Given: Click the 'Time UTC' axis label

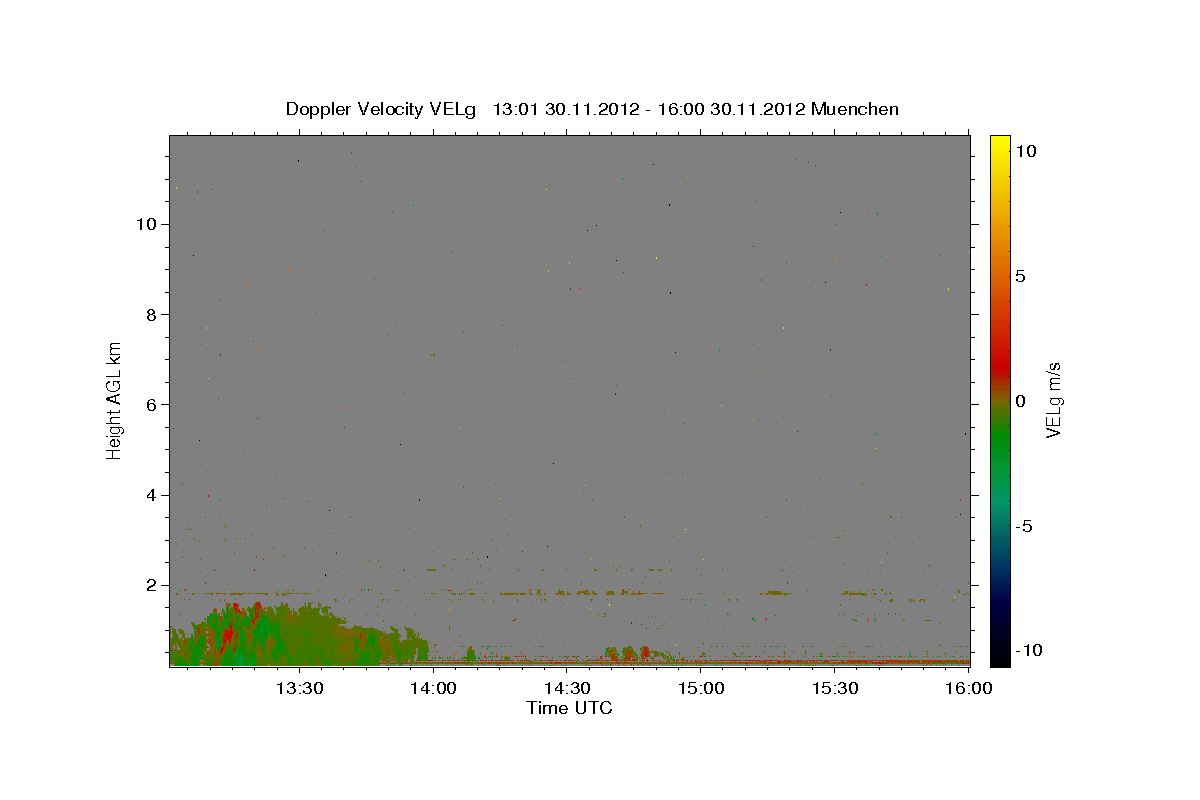Looking at the screenshot, I should point(569,708).
